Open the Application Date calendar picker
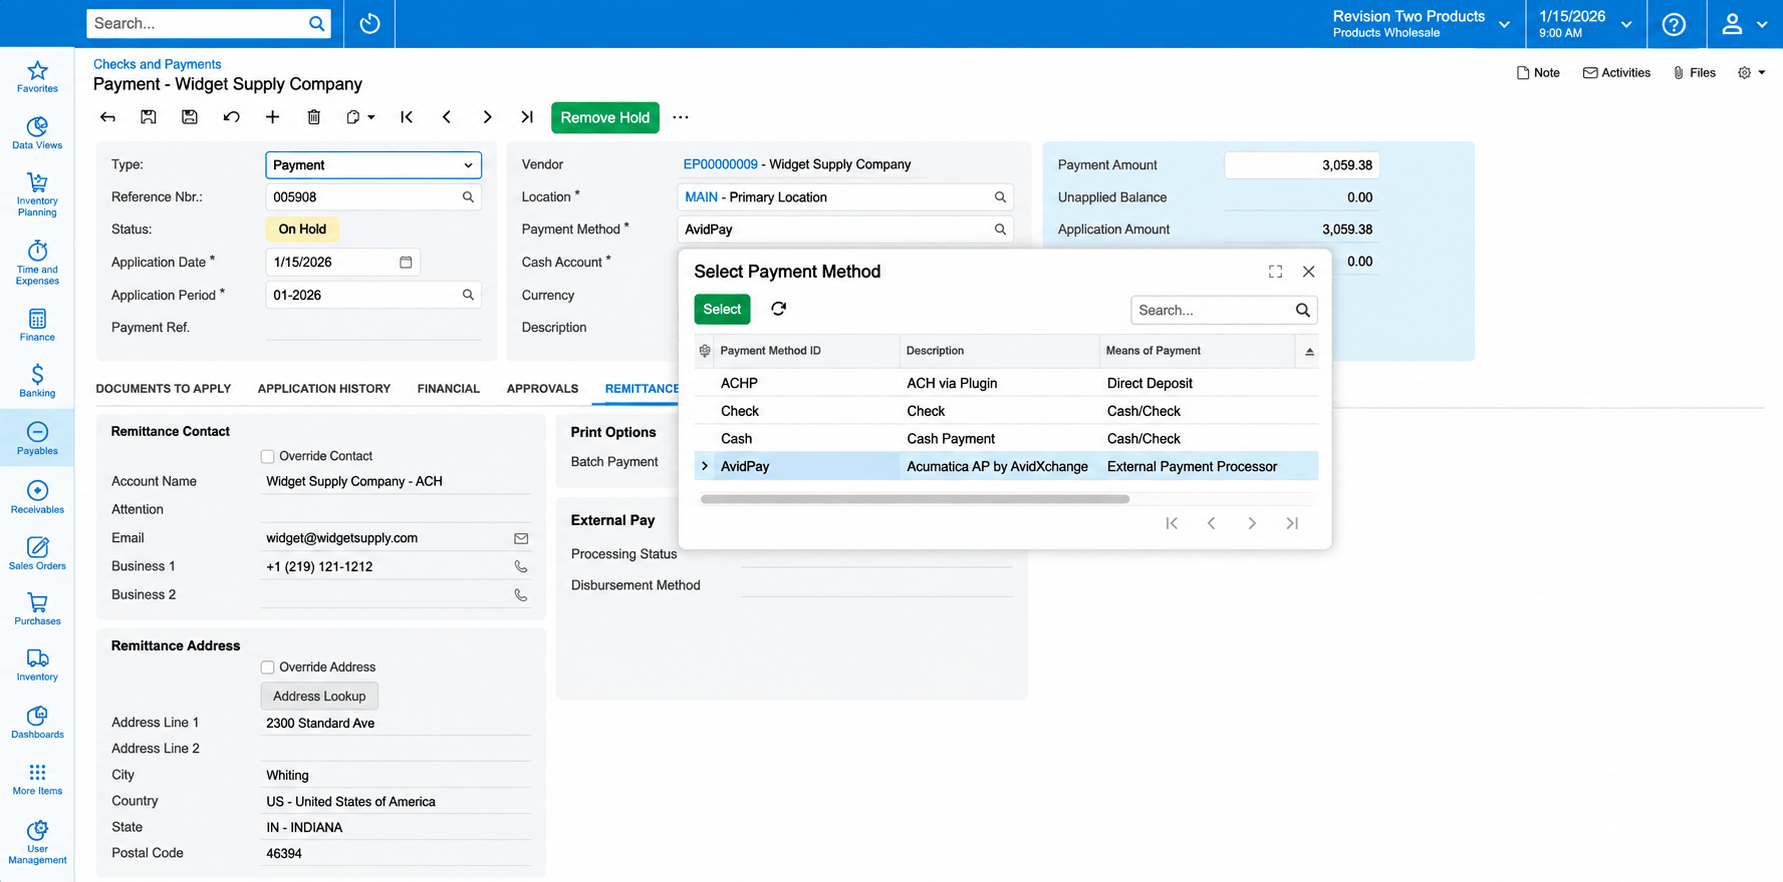The height and width of the screenshot is (882, 1783). [x=406, y=262]
